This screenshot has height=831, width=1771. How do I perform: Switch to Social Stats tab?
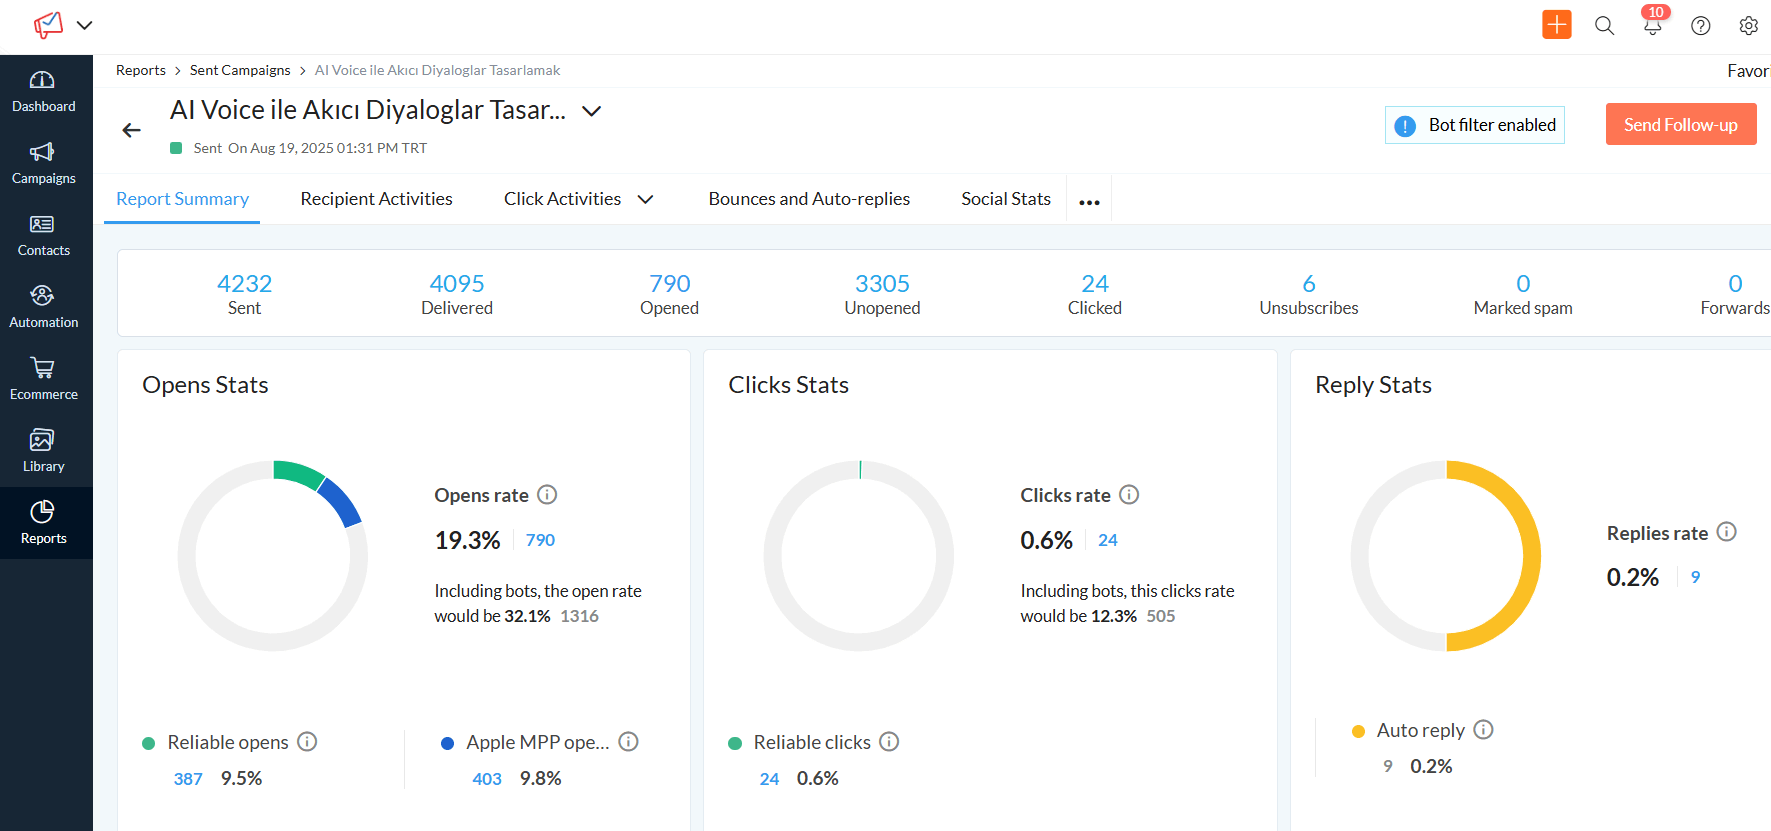pyautogui.click(x=1006, y=199)
